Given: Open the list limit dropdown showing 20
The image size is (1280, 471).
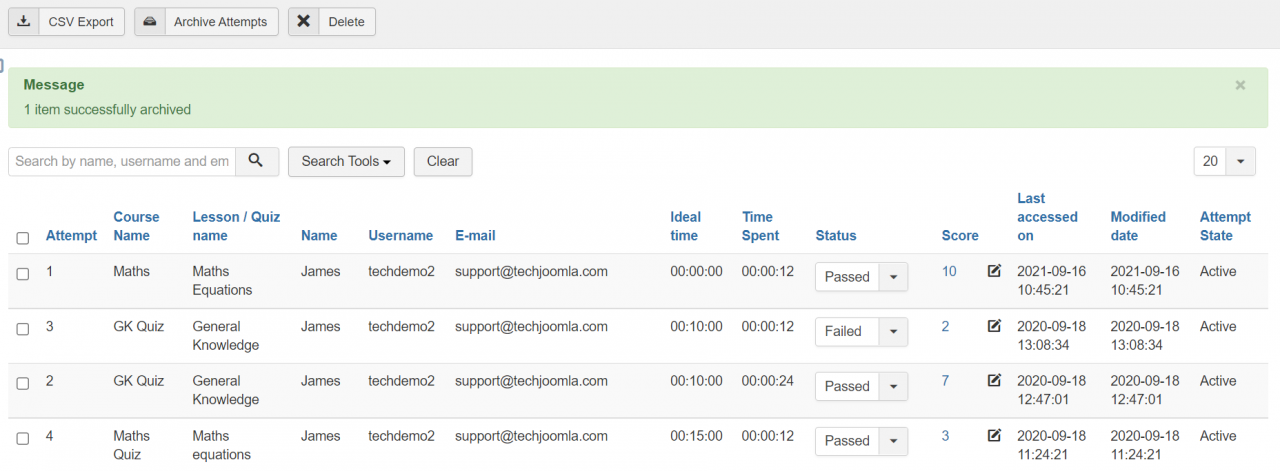Looking at the screenshot, I should tap(1224, 161).
